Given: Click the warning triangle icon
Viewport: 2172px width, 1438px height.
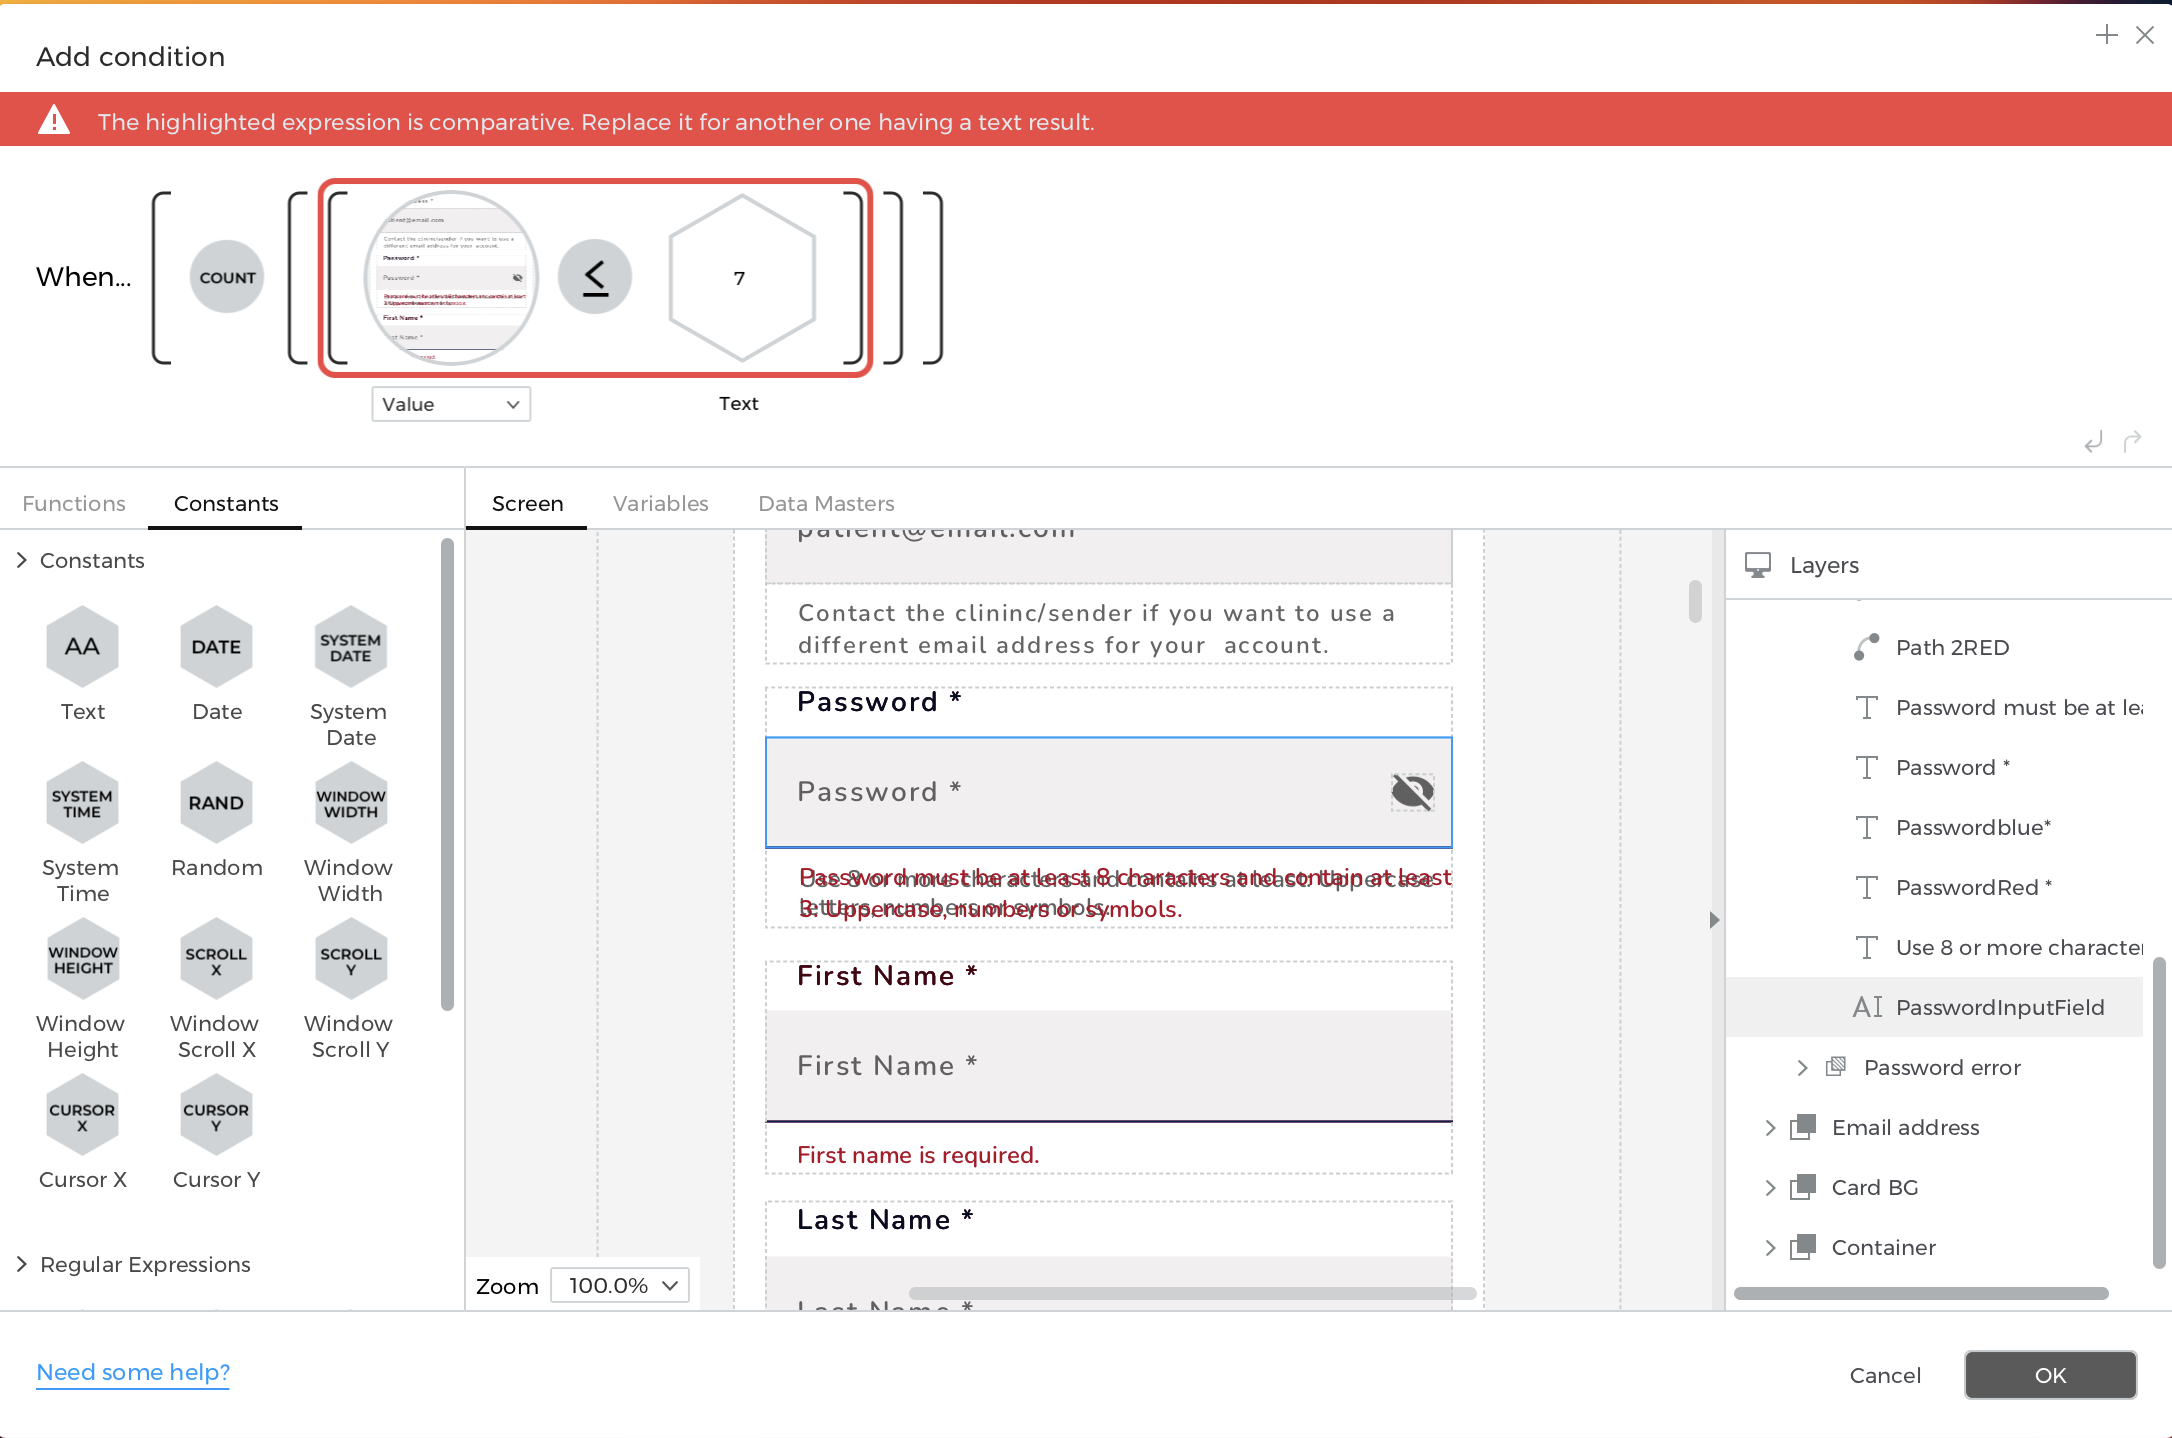Looking at the screenshot, I should click(x=54, y=120).
